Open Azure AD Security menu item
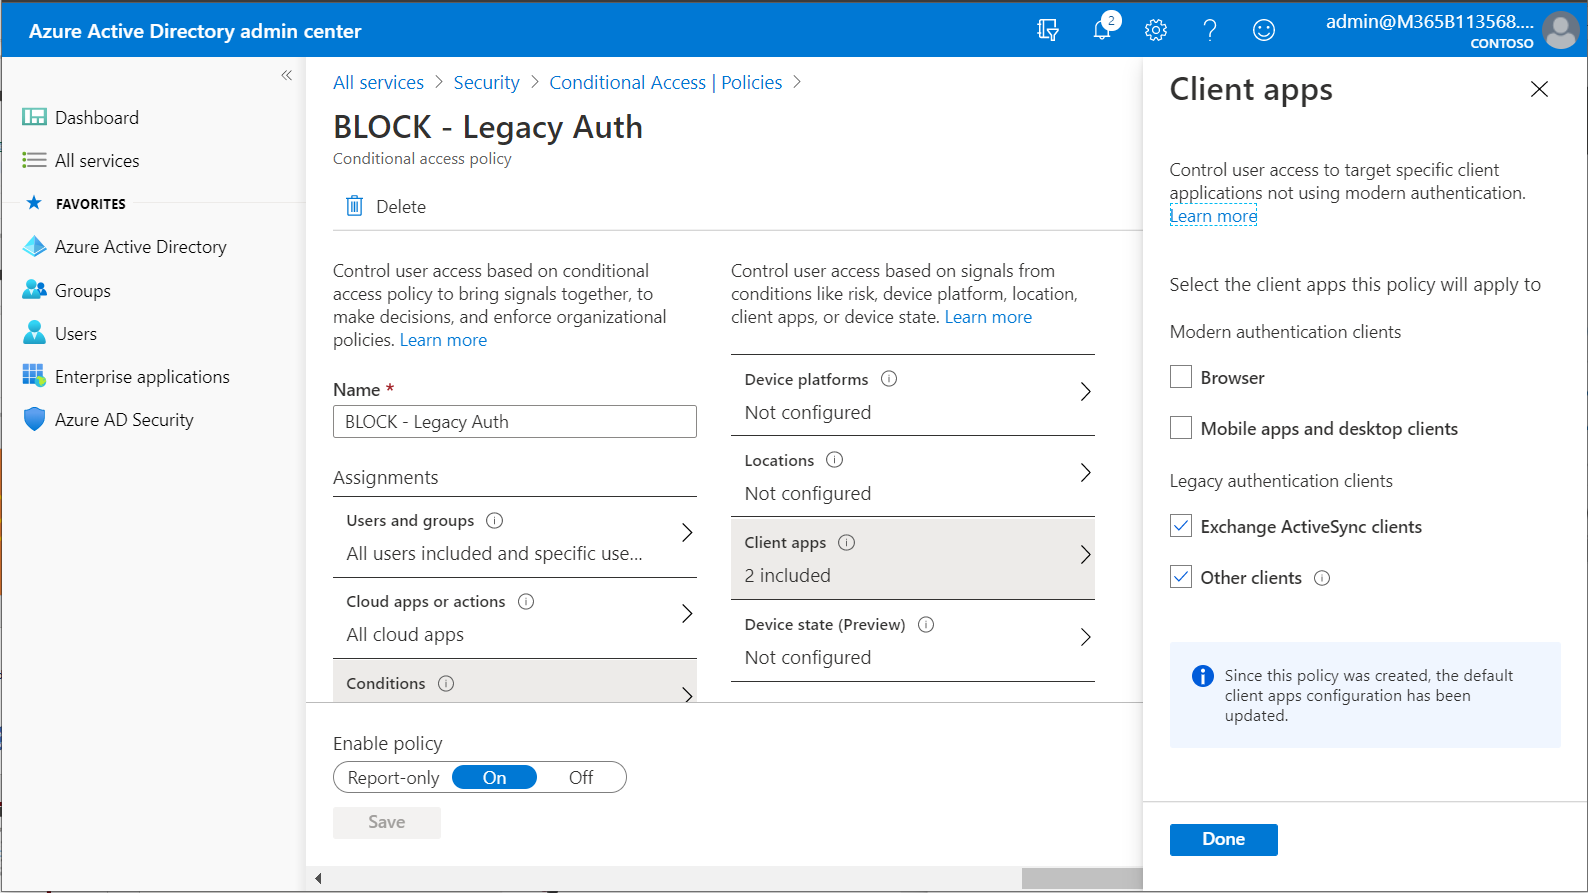1588x893 pixels. pyautogui.click(x=124, y=419)
